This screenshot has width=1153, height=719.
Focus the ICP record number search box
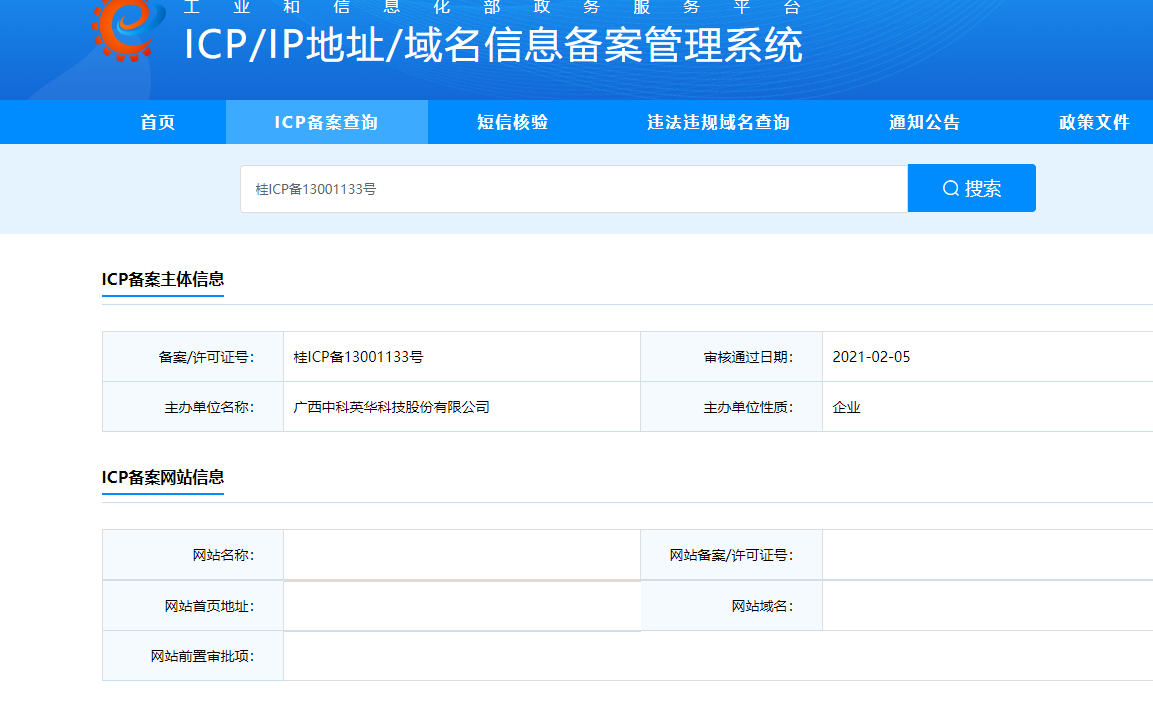click(573, 189)
